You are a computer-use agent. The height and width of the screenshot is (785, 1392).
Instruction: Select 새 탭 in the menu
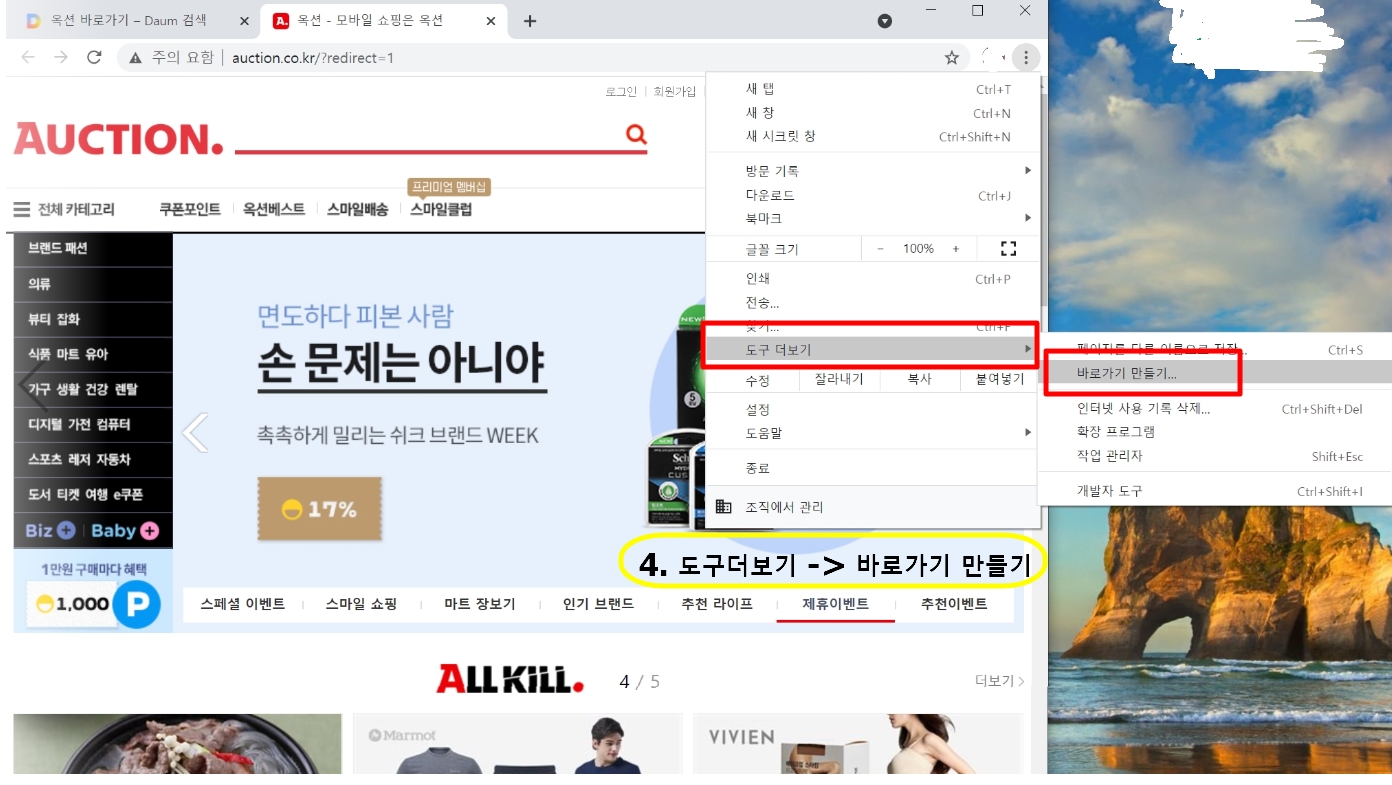click(x=873, y=89)
